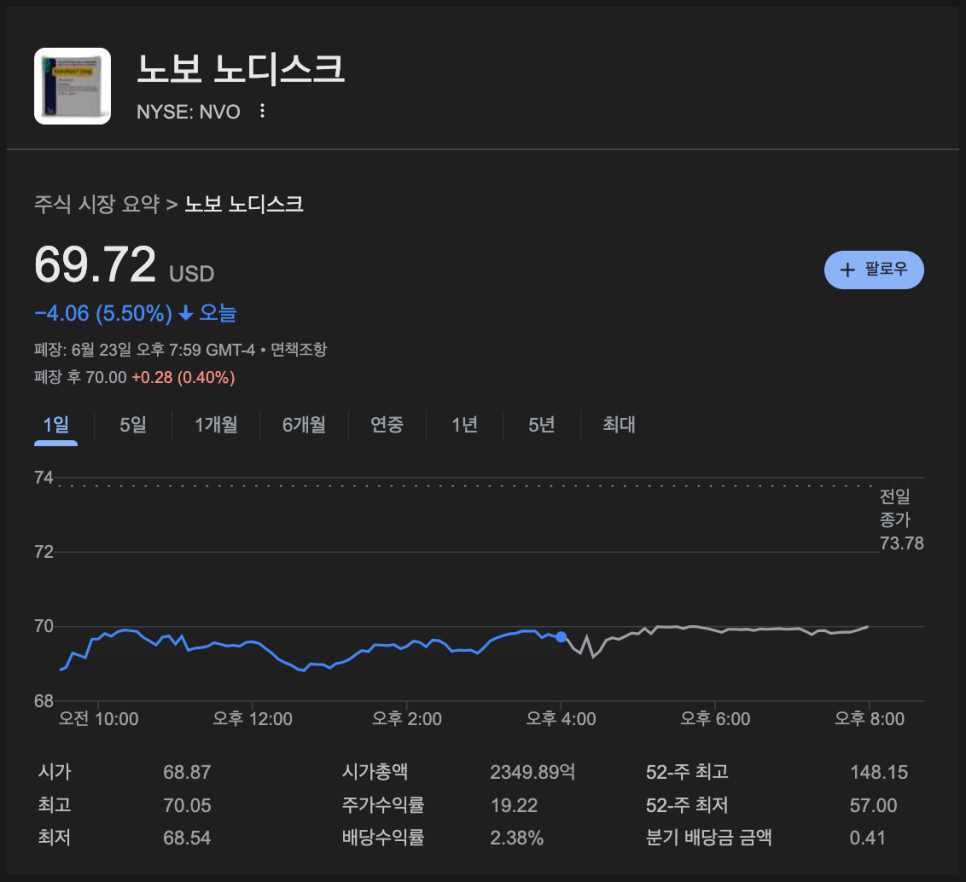Click the 52-주 최저 value 57.00
The image size is (966, 882).
click(x=874, y=805)
